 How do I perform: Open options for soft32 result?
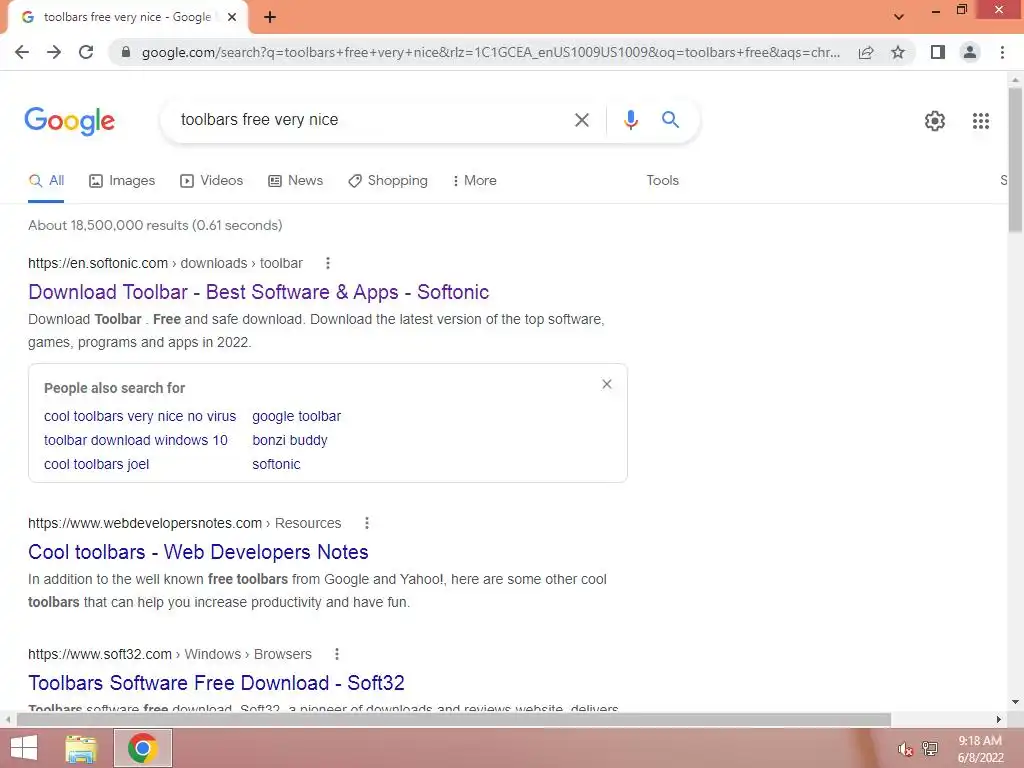[337, 654]
